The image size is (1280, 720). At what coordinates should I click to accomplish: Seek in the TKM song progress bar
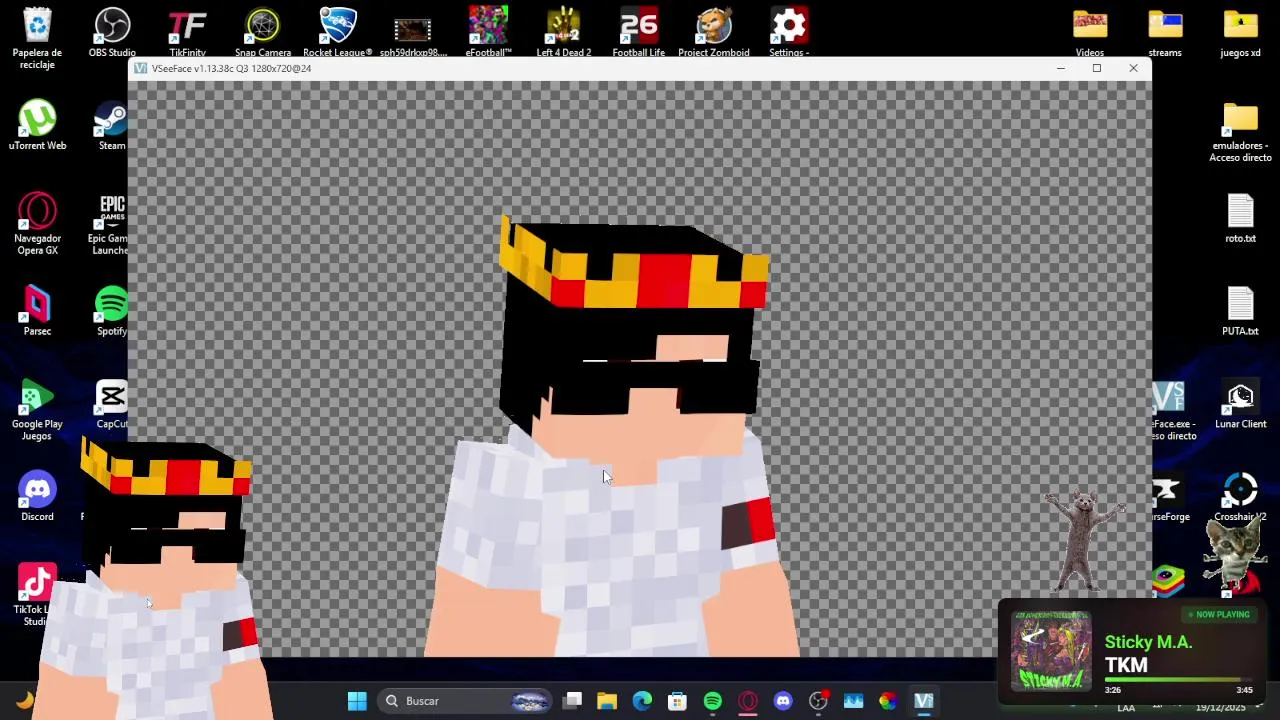click(x=1179, y=681)
